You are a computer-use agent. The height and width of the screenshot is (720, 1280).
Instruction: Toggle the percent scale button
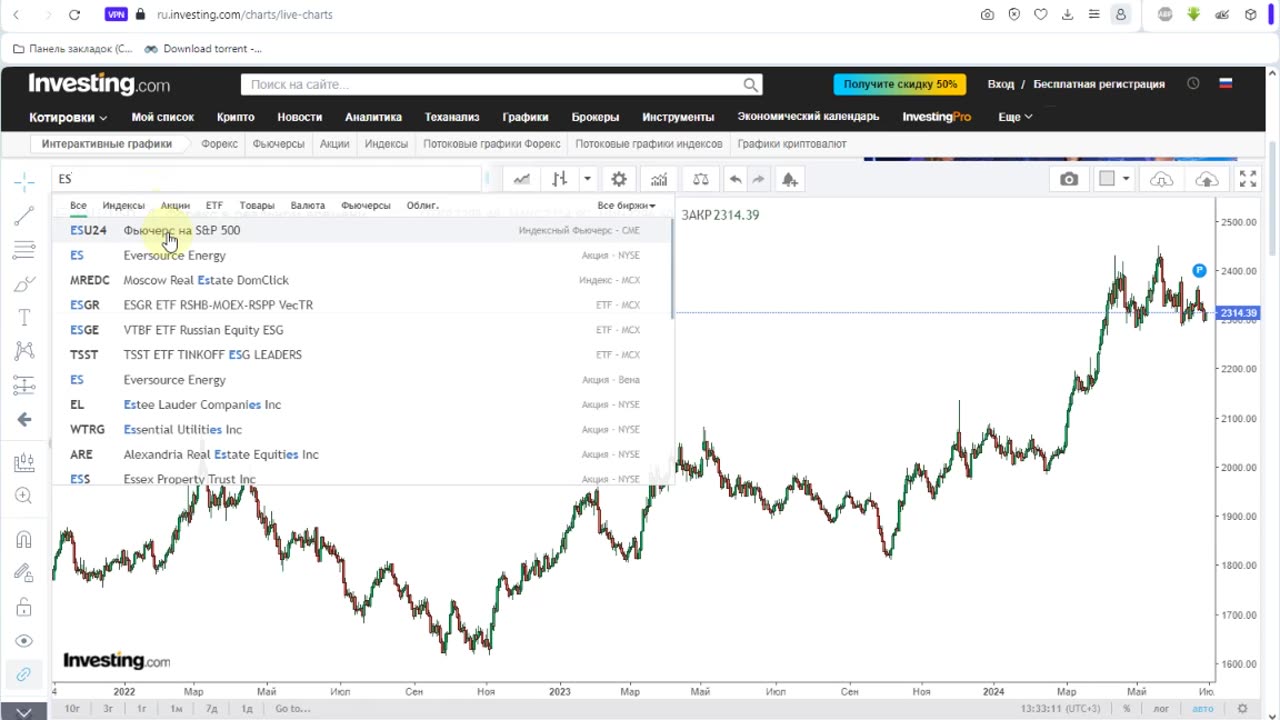1127,709
